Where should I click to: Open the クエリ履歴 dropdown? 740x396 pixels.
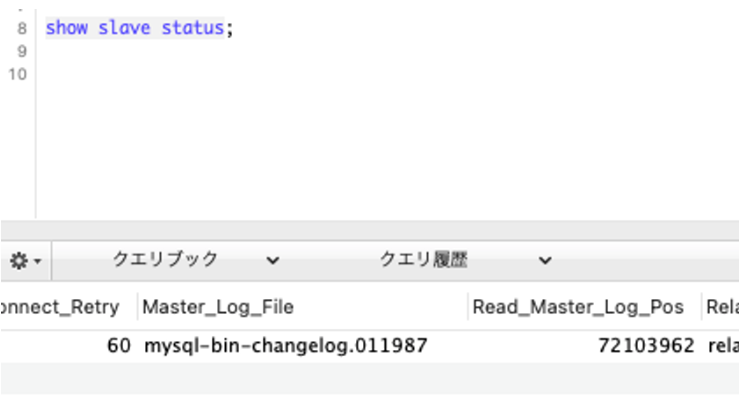pos(465,260)
